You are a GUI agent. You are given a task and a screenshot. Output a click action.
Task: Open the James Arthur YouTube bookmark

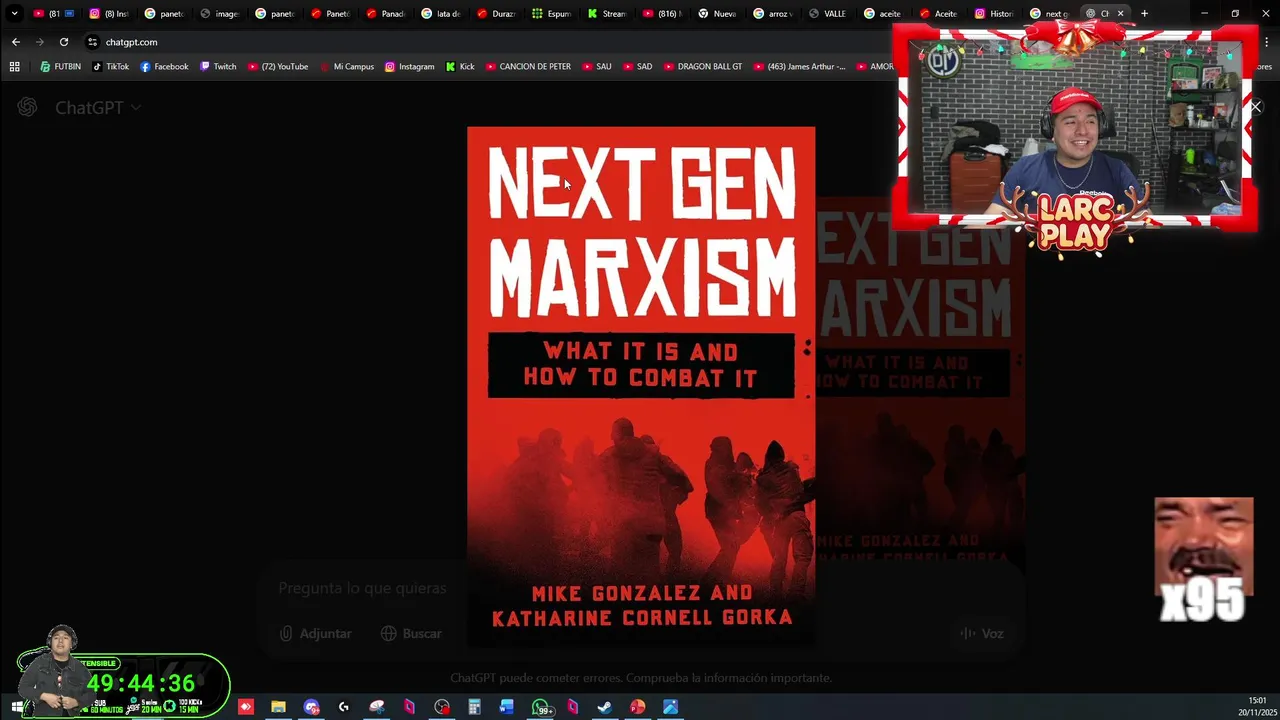799,66
